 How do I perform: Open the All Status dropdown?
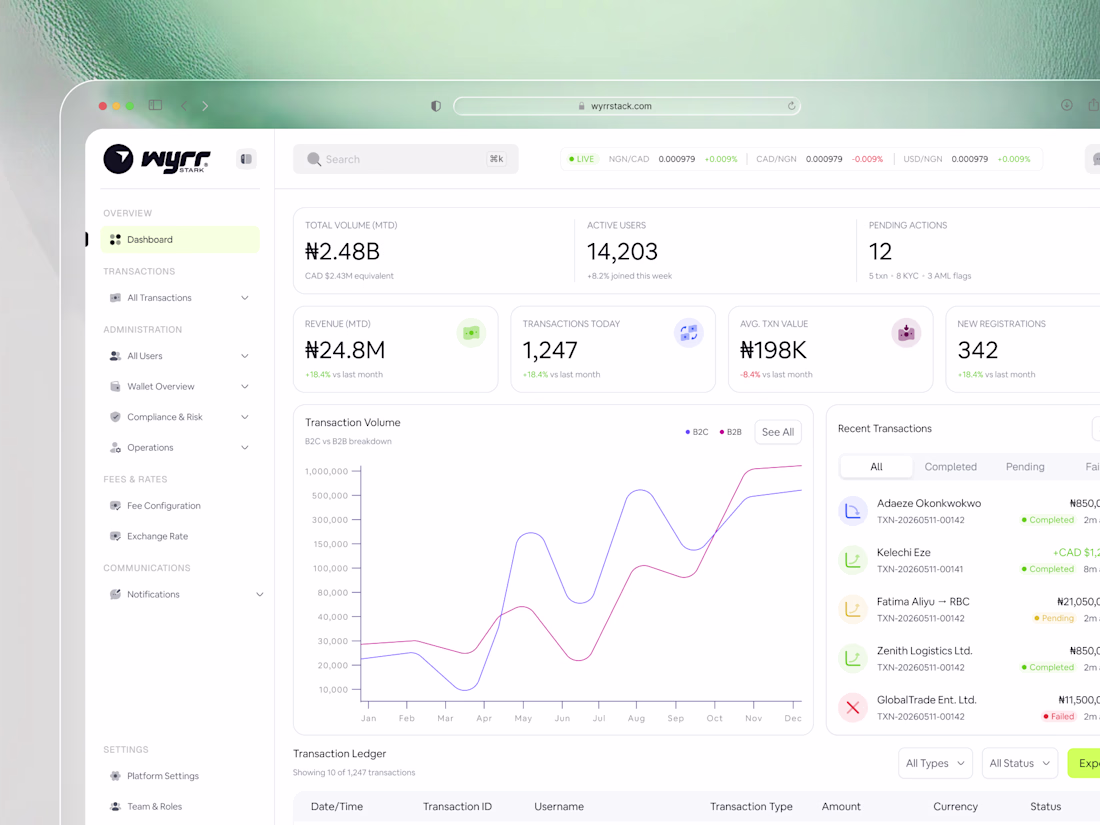(x=1019, y=763)
